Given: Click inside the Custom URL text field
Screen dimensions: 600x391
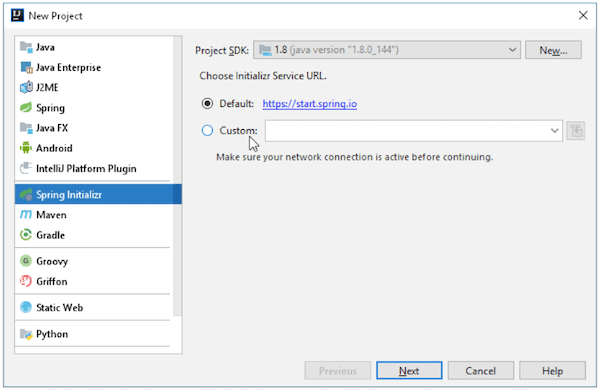Looking at the screenshot, I should pyautogui.click(x=406, y=131).
